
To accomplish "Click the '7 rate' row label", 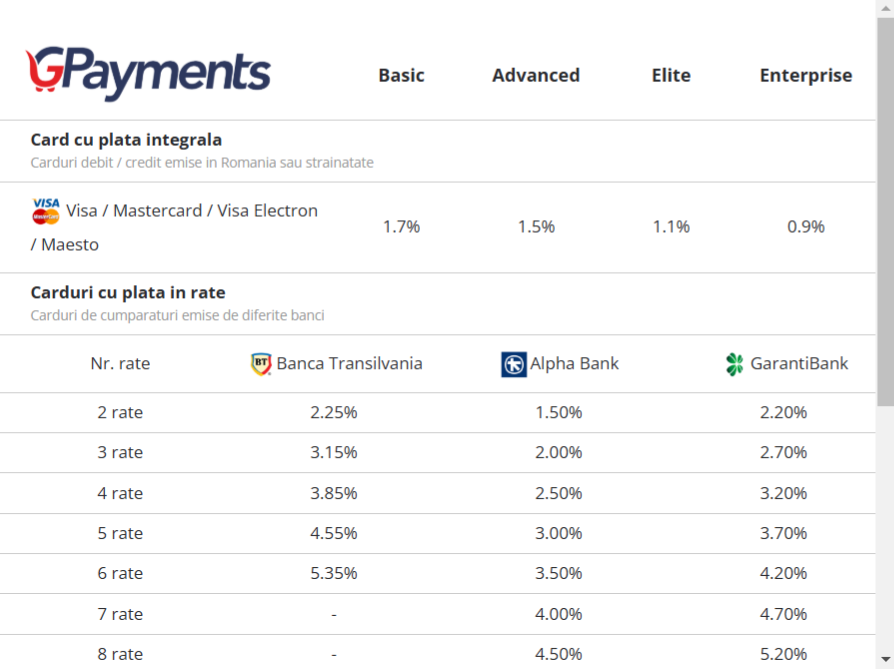I will pos(120,614).
